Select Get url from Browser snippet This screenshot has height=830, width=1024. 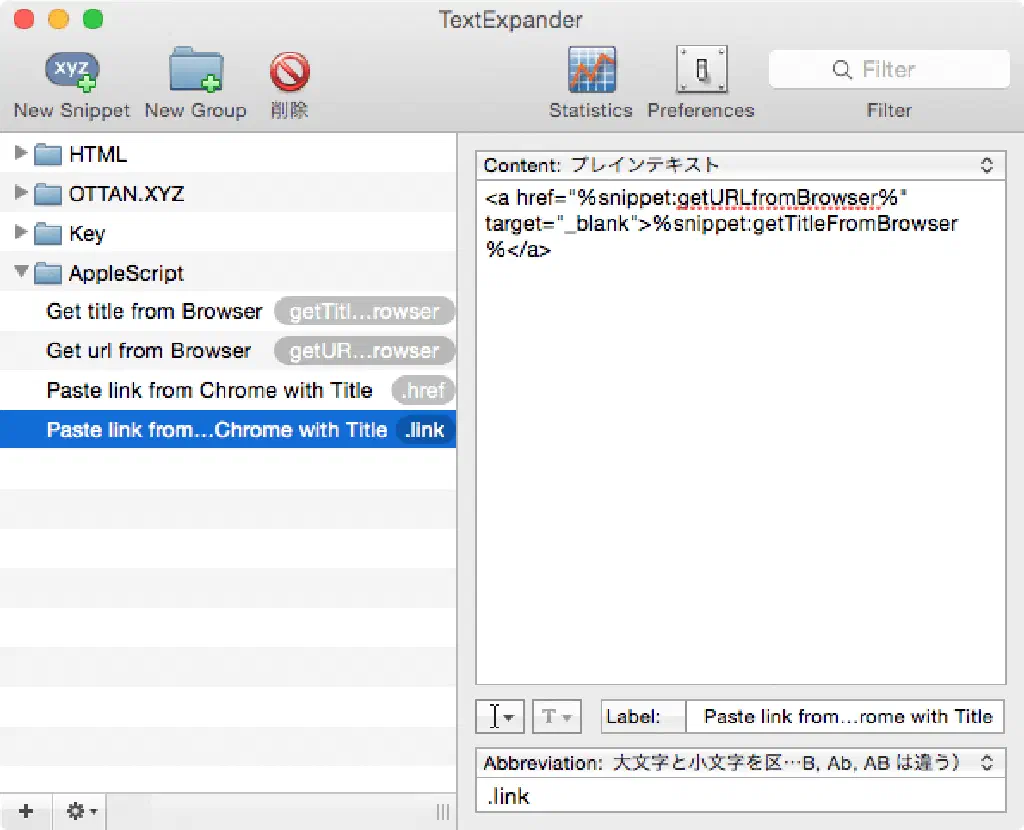149,351
